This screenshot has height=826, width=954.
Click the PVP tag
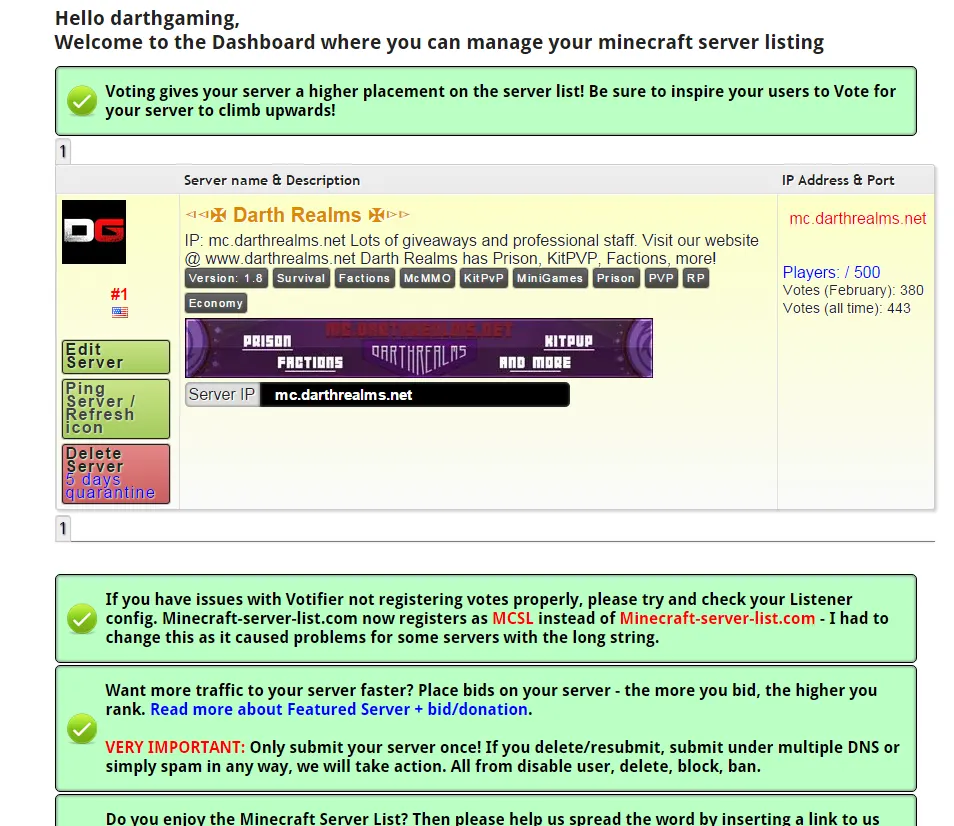click(661, 278)
